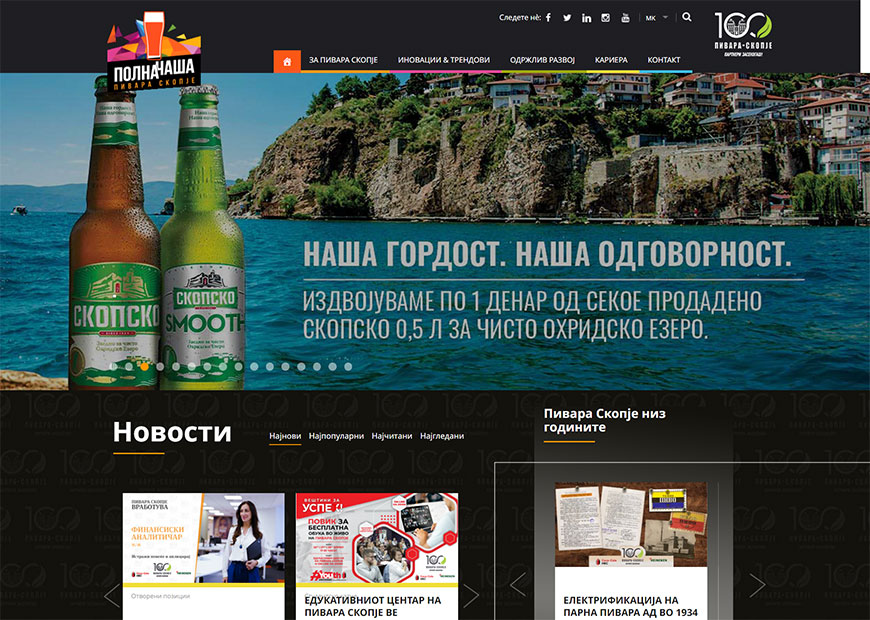The height and width of the screenshot is (620, 870).
Task: Switch to the Најнови news tab
Action: pos(285,436)
